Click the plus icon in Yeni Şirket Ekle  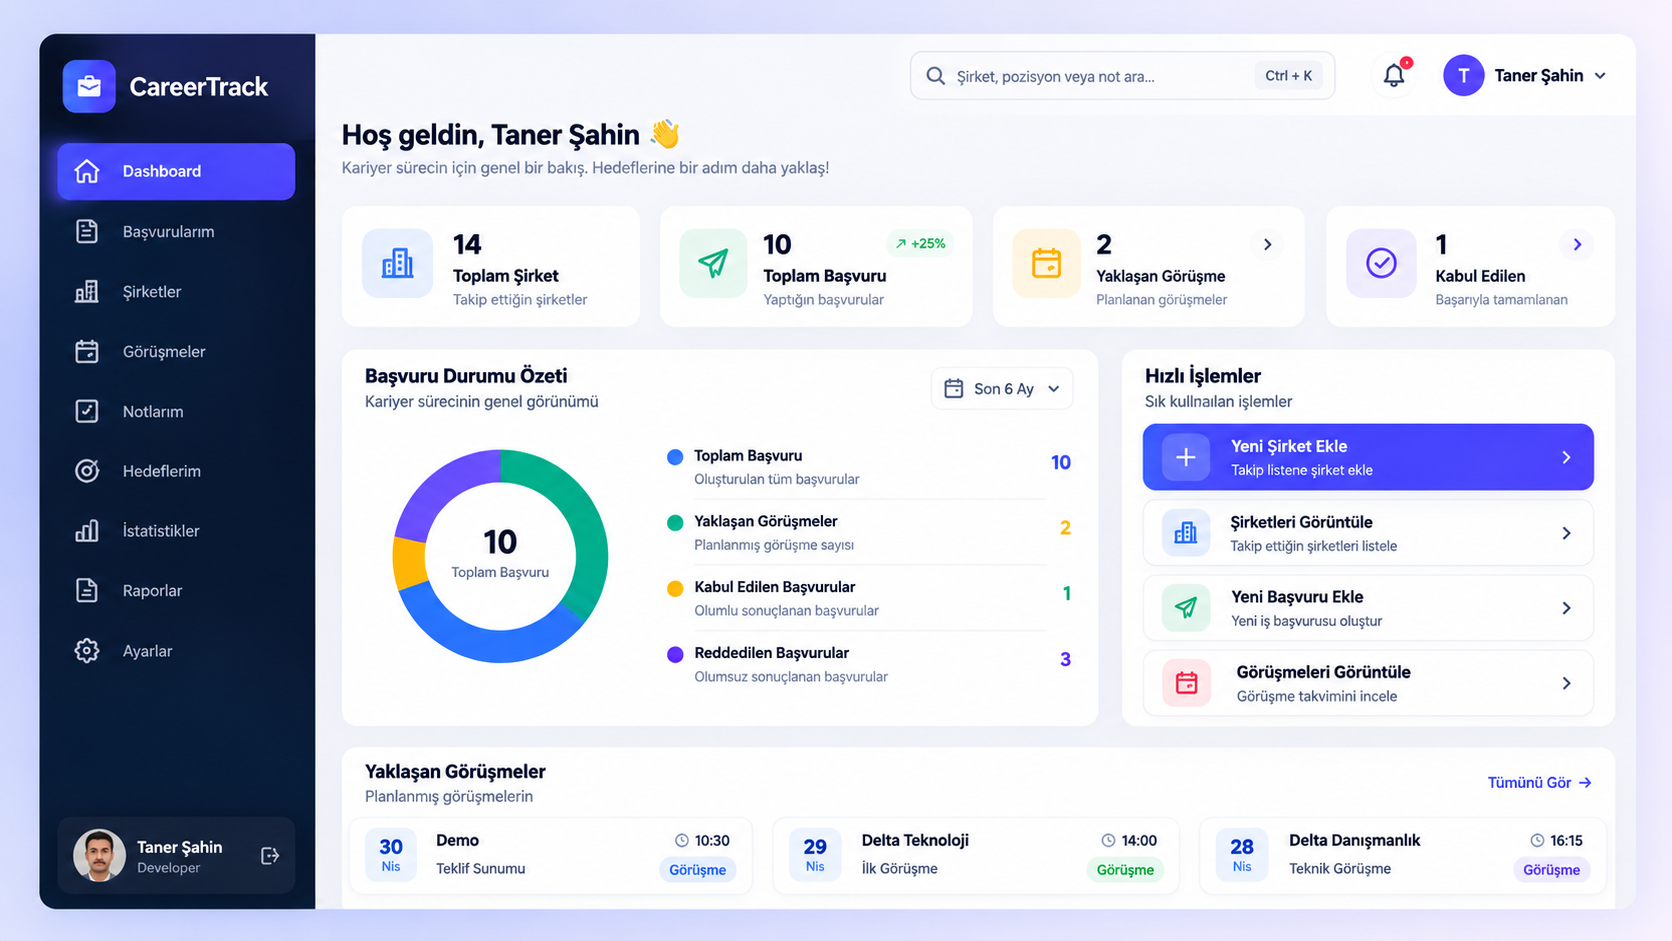(x=1186, y=457)
